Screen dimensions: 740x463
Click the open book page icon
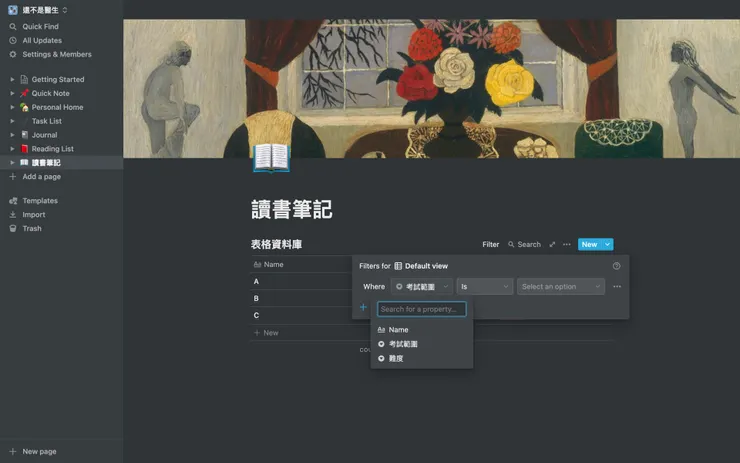[x=271, y=158]
